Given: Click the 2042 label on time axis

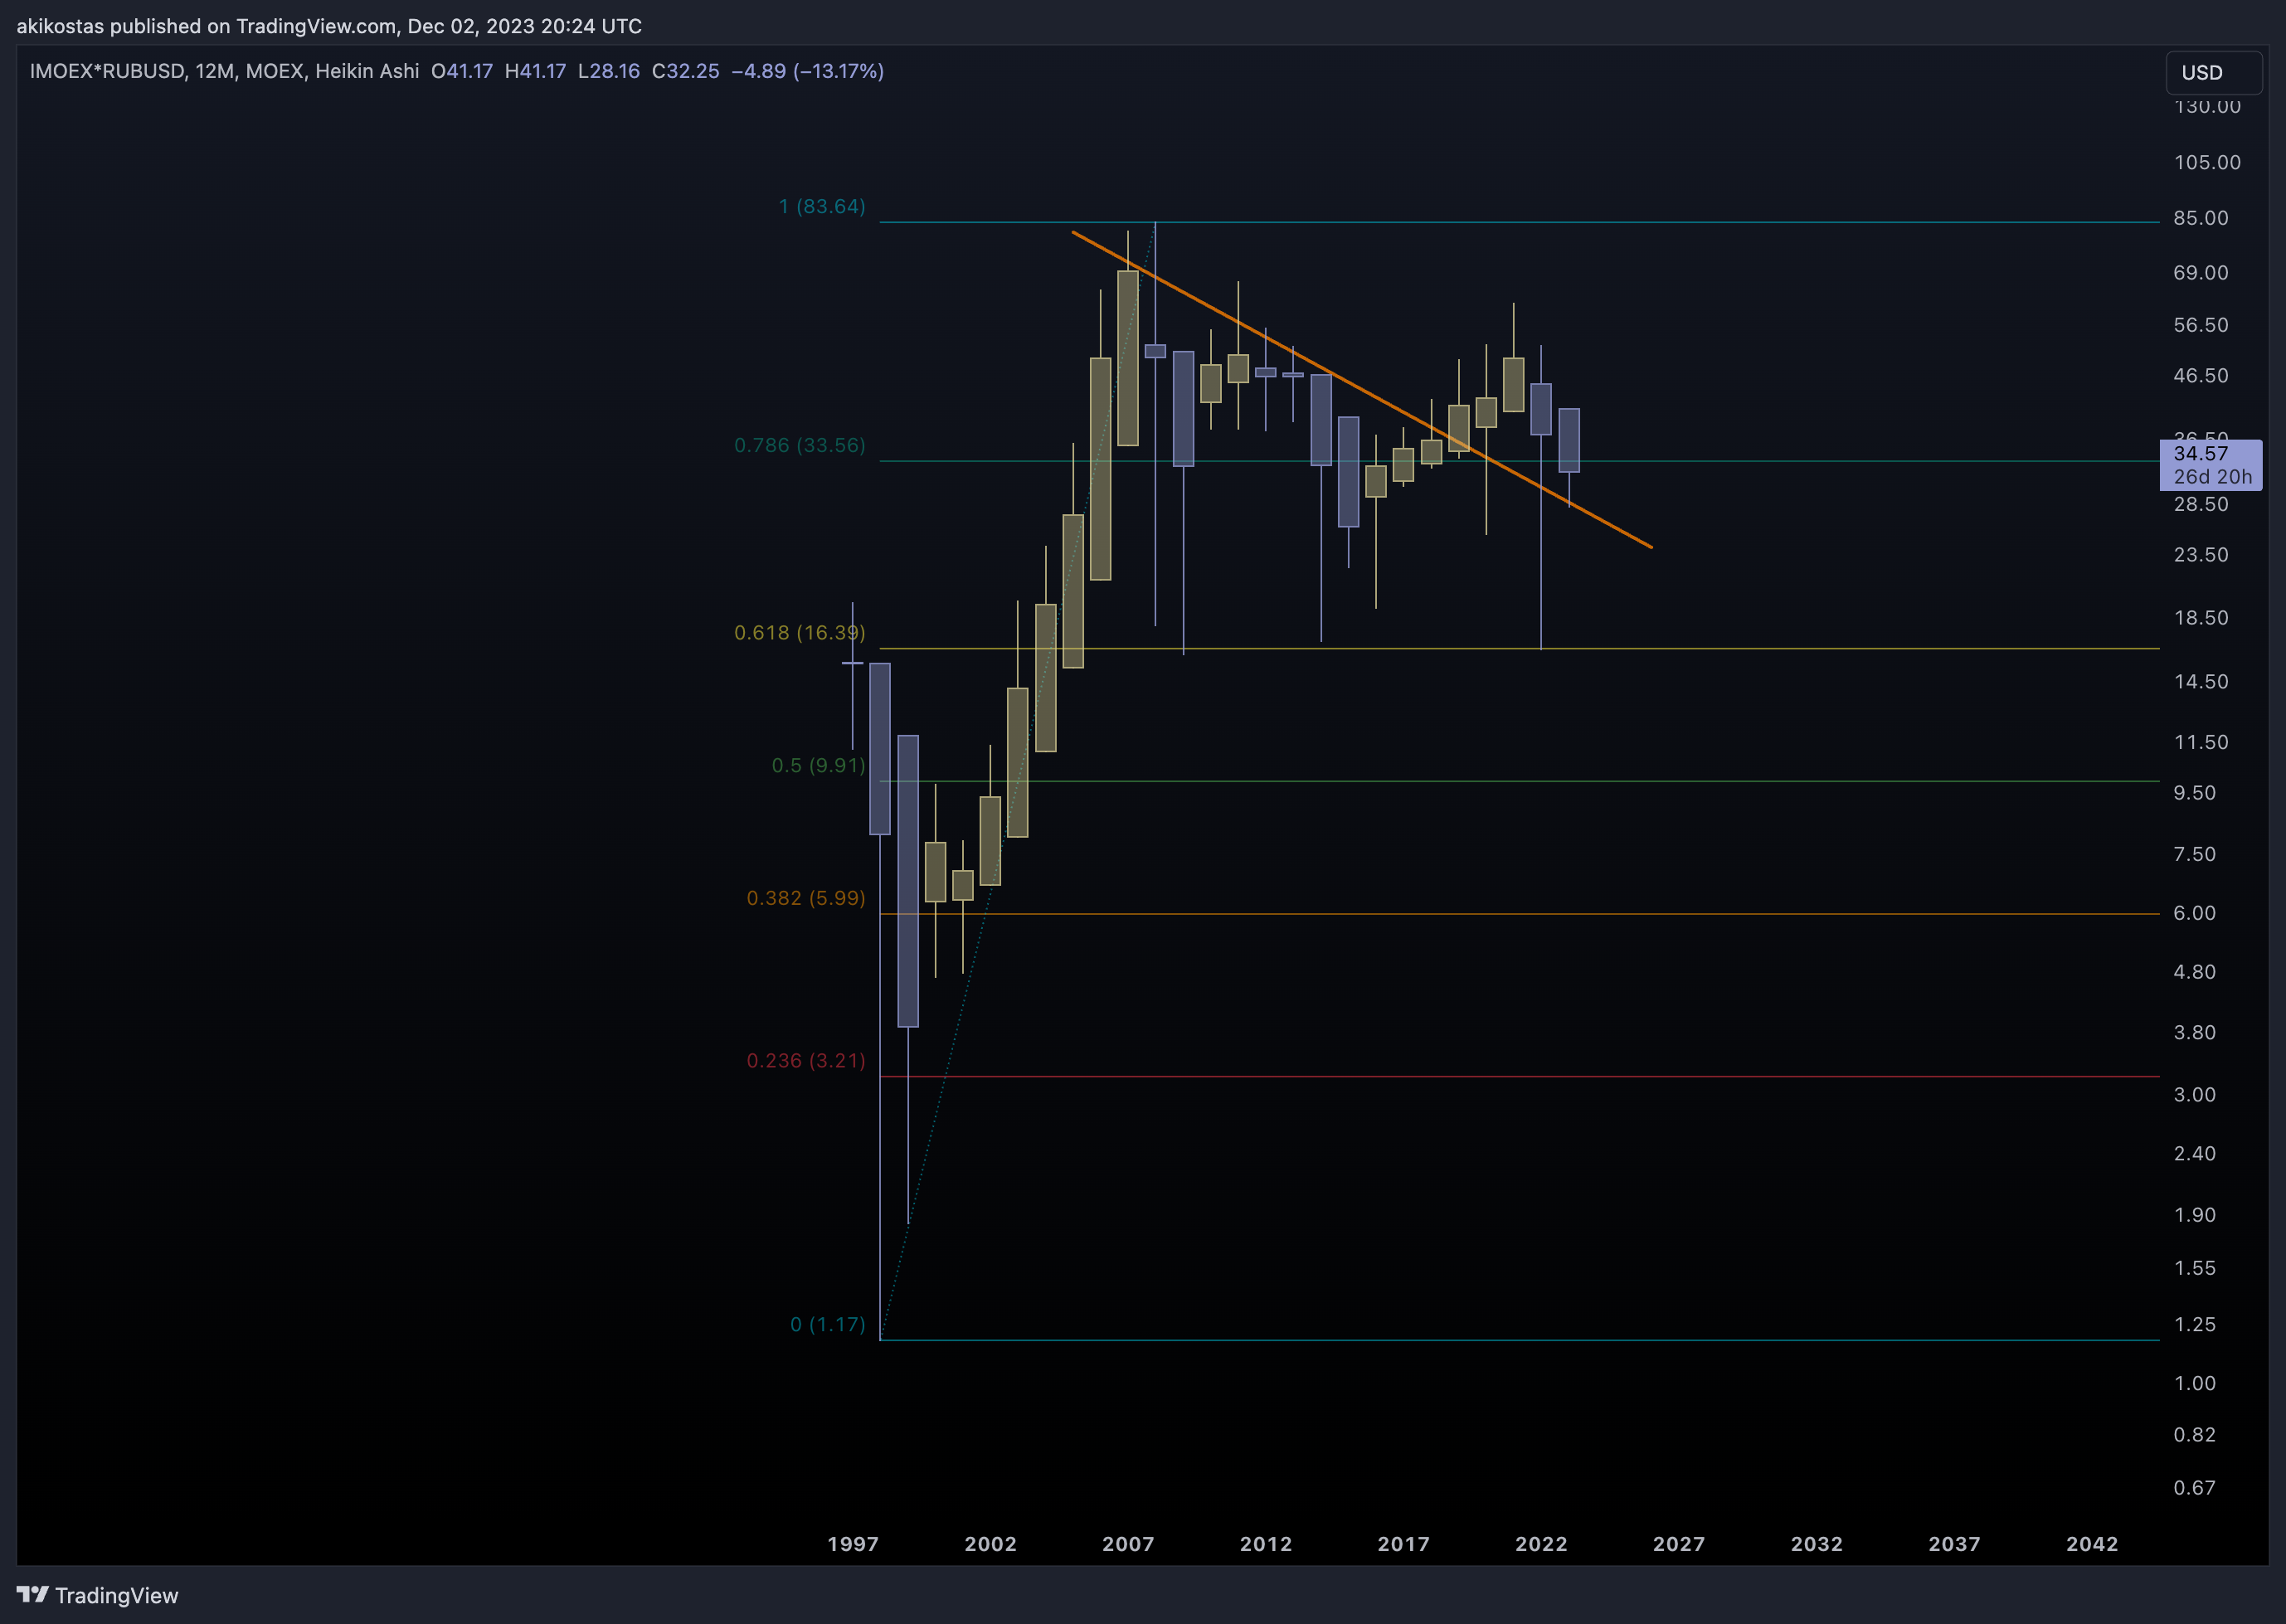Looking at the screenshot, I should pyautogui.click(x=2092, y=1544).
